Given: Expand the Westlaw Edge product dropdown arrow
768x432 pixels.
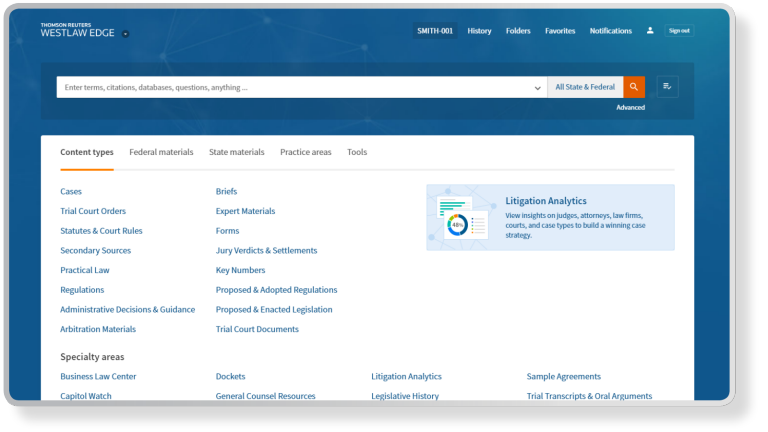Looking at the screenshot, I should pos(125,34).
